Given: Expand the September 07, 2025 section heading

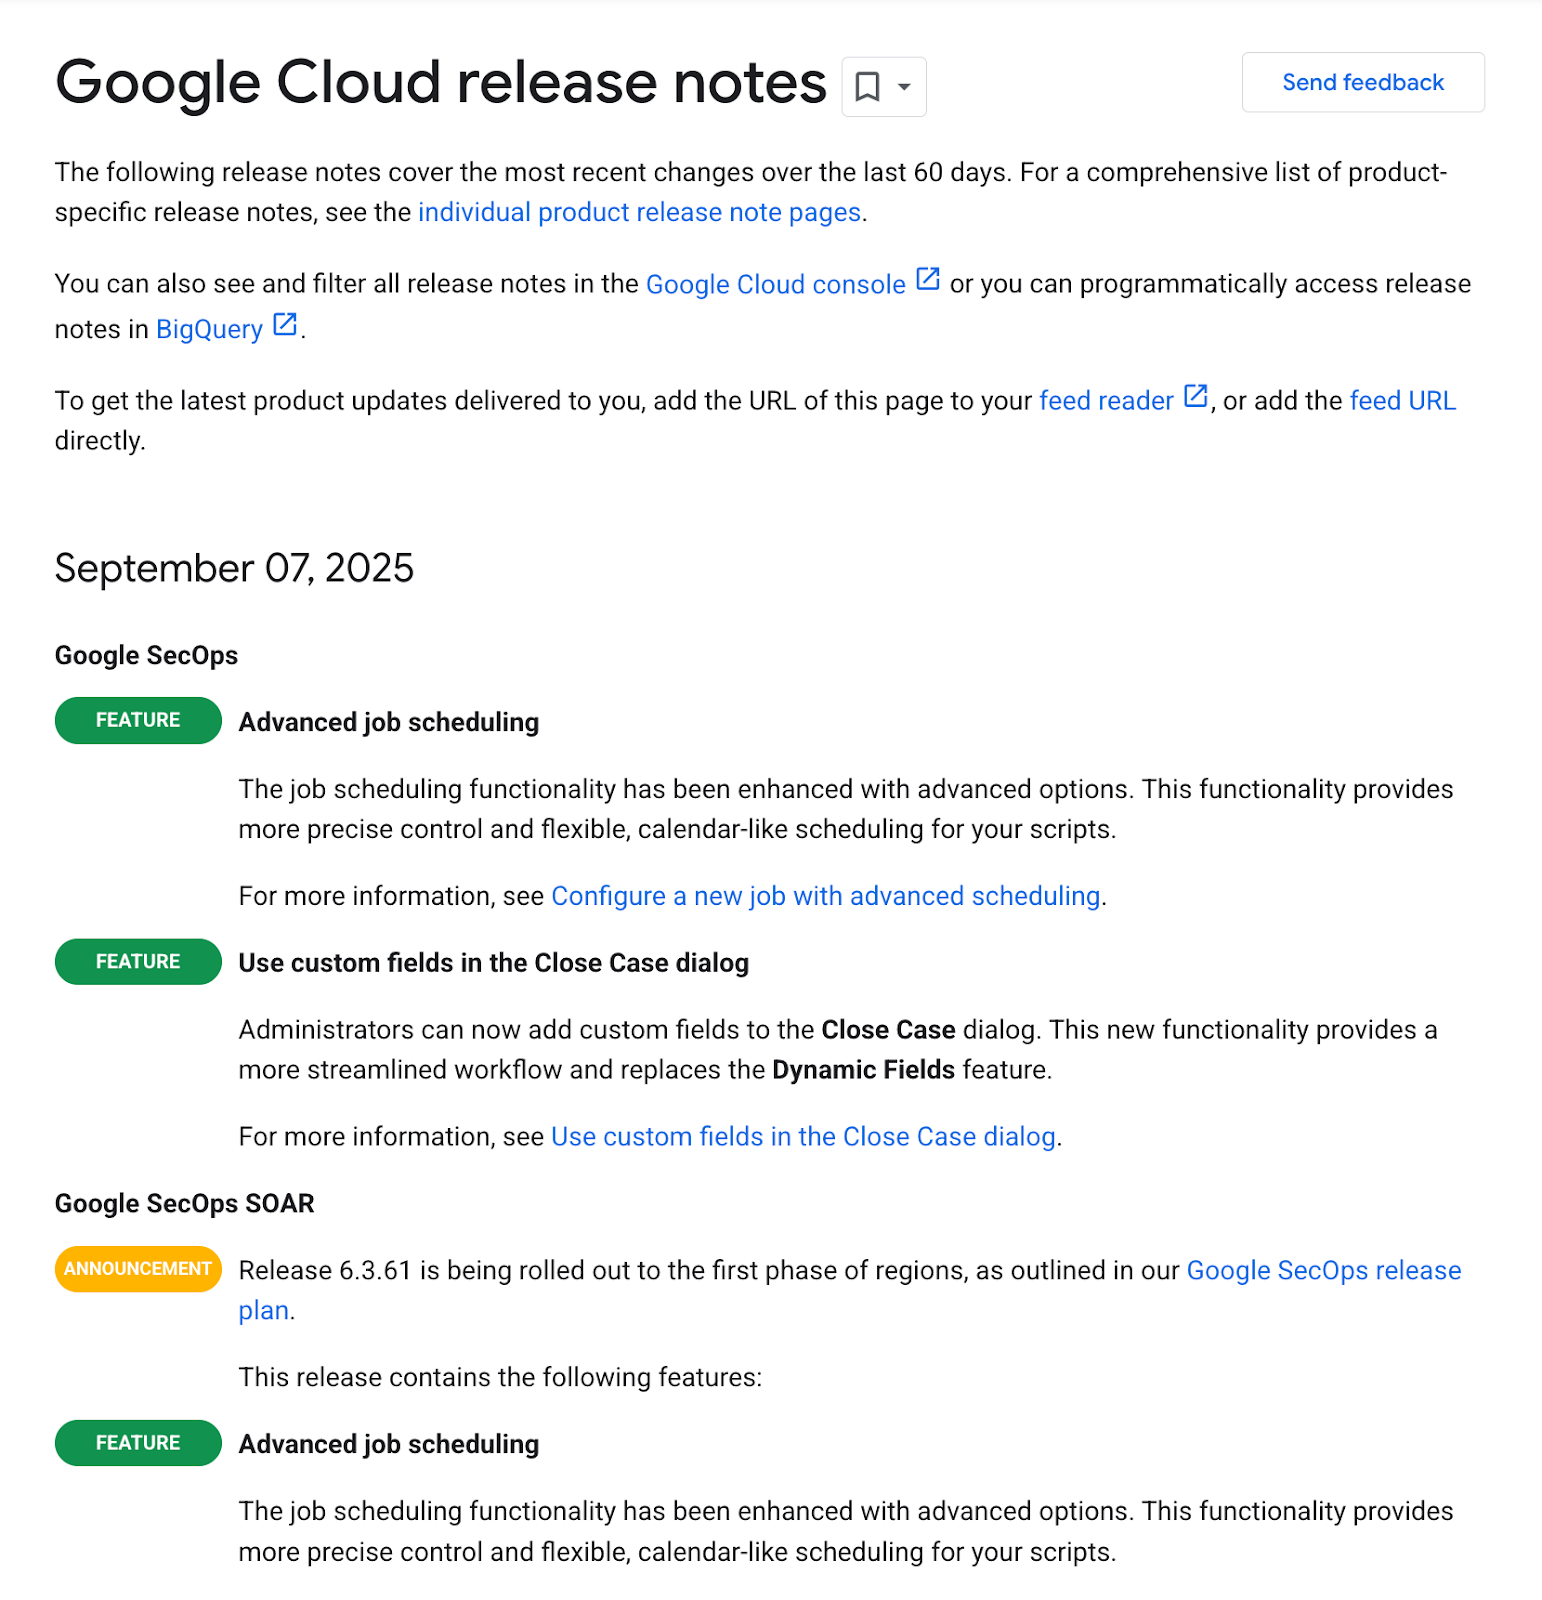Looking at the screenshot, I should click(x=234, y=568).
